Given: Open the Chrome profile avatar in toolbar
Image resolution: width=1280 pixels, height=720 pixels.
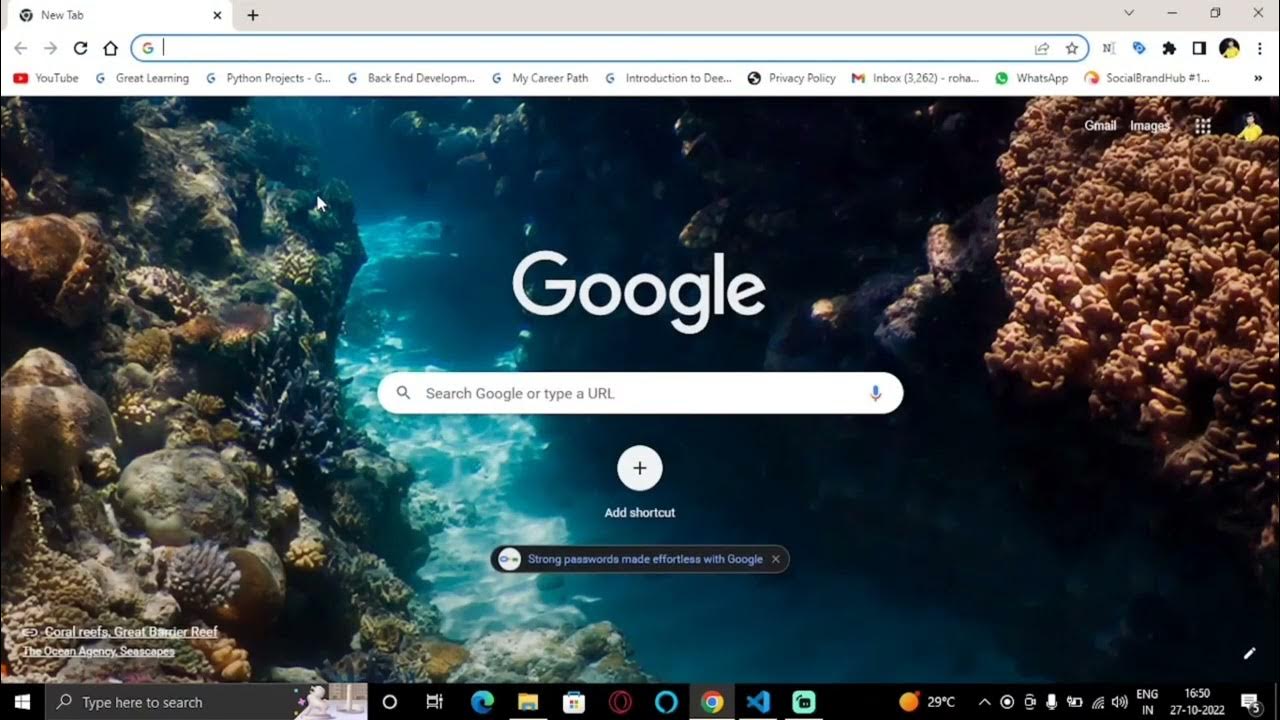Looking at the screenshot, I should coord(1229,48).
